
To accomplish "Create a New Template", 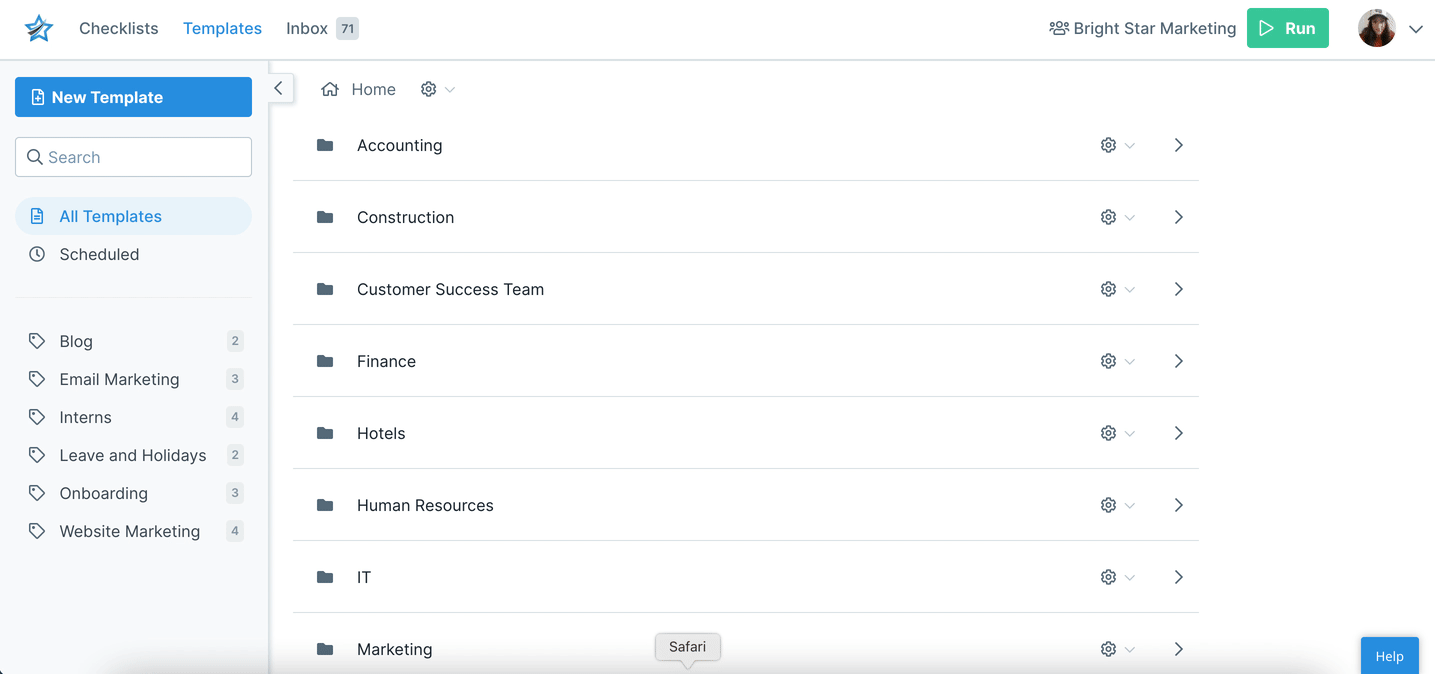I will tap(134, 97).
